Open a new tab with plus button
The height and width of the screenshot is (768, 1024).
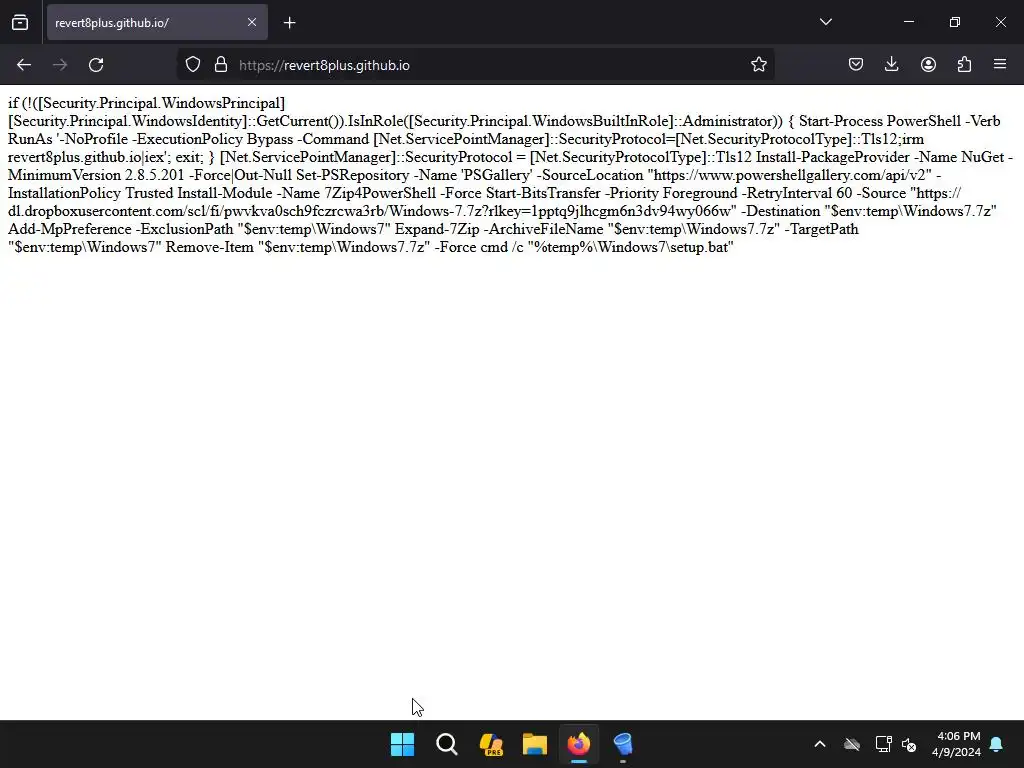point(290,23)
